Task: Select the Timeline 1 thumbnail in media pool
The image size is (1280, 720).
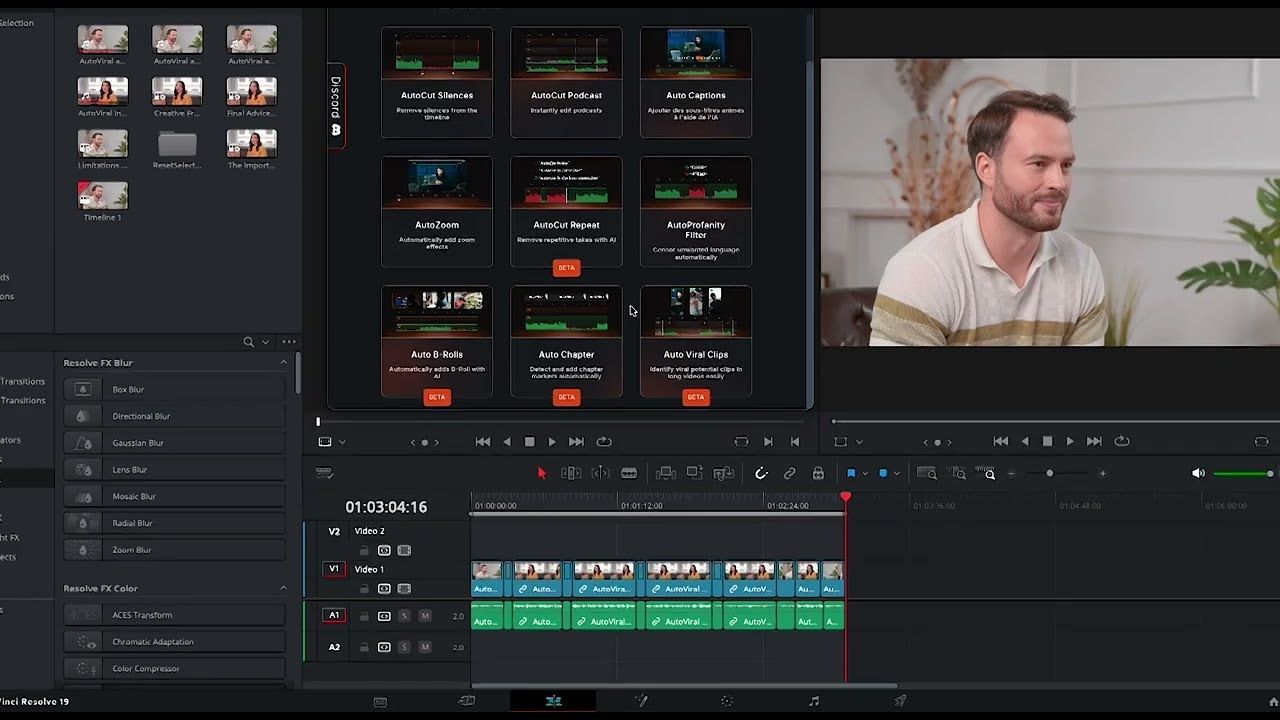Action: click(x=103, y=200)
